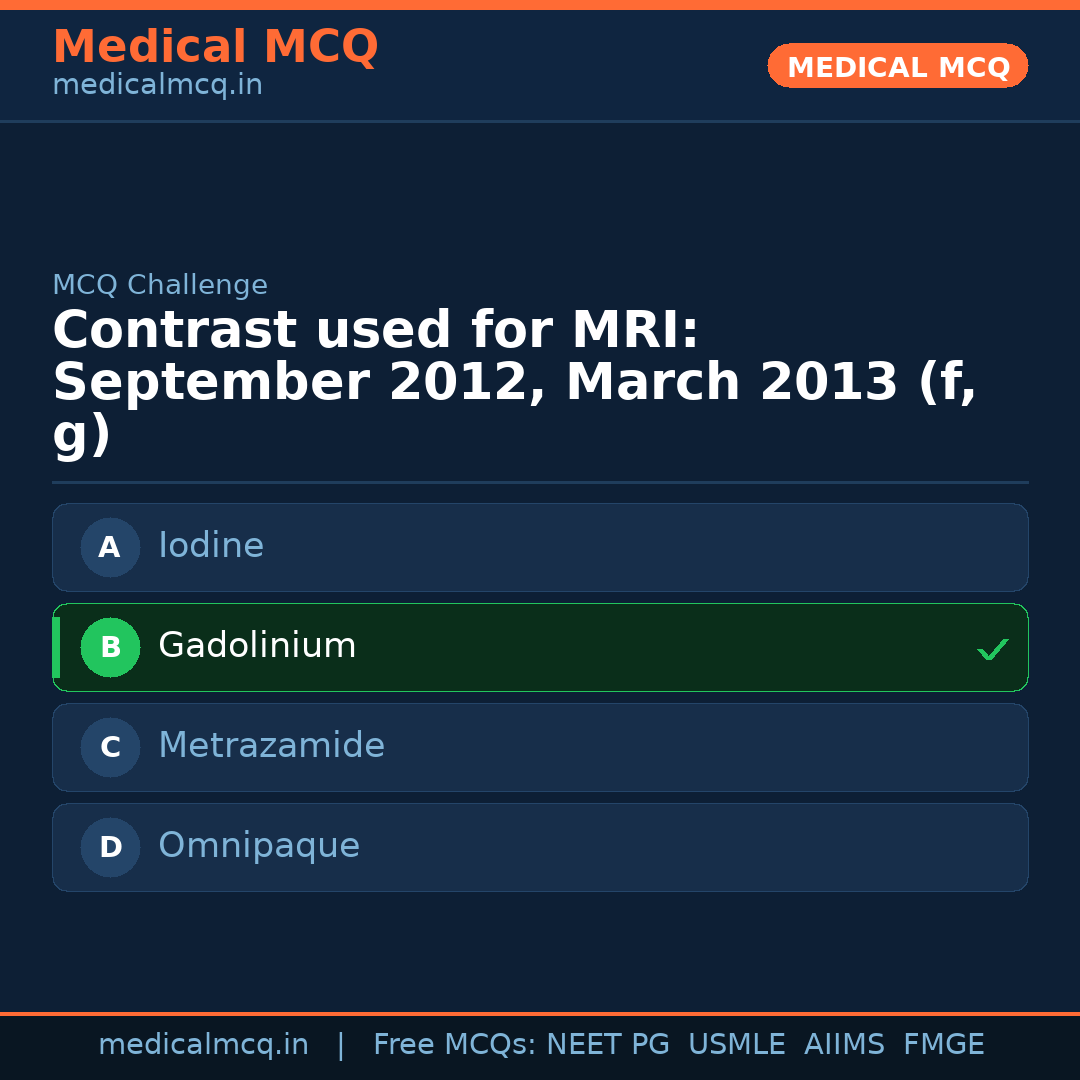Click the circular letter A icon
1080x1080 pixels.
[110, 547]
